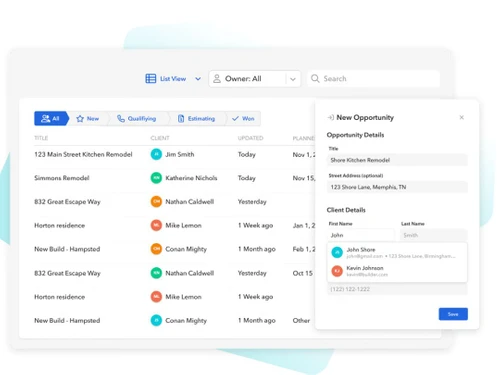
Task: Open 123 Main Street Kitchen Remodel
Action: point(83,154)
